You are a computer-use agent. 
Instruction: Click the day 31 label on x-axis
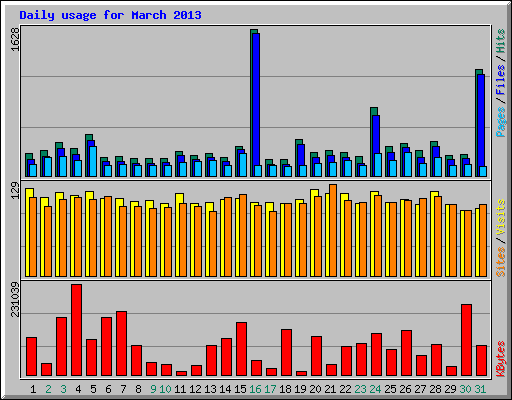(480, 389)
